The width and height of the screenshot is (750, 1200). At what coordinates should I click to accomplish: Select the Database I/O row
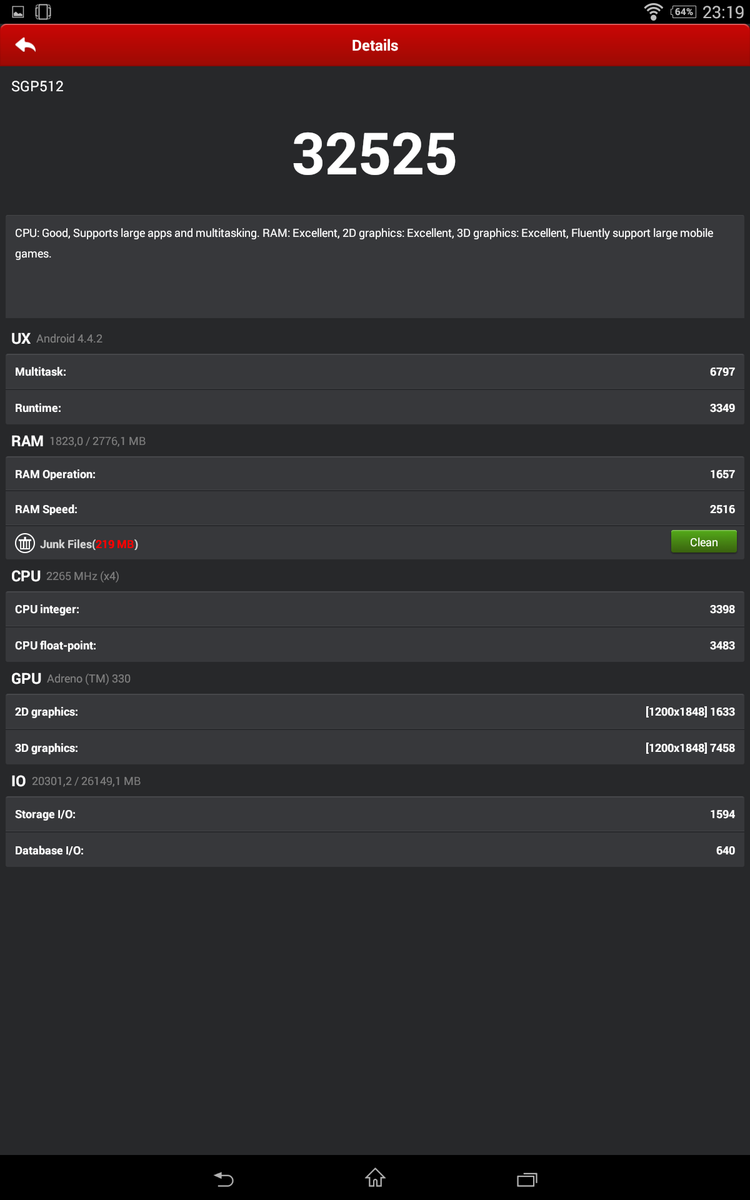click(375, 851)
